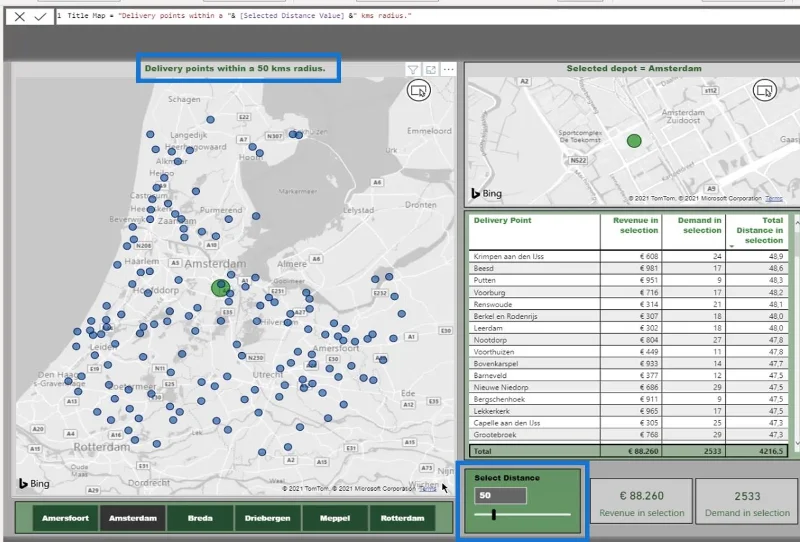Screen dimensions: 800x542
Task: Select Grootebroek delivery point row
Action: pos(628,435)
